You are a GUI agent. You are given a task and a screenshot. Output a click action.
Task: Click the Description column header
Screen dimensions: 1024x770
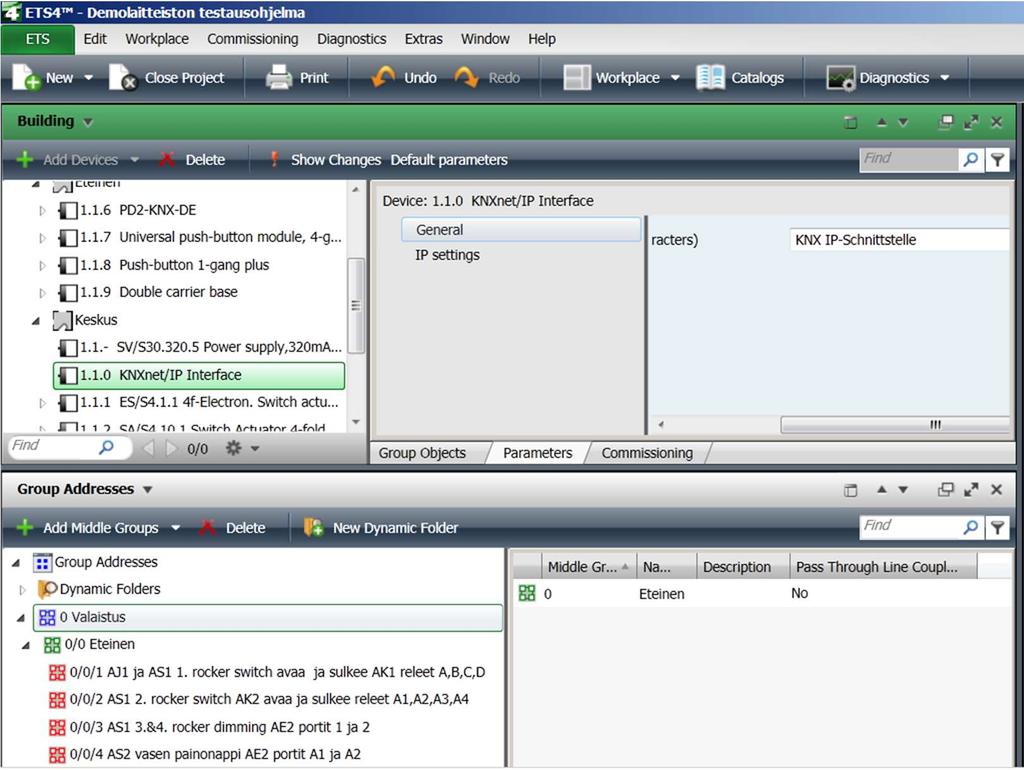point(743,567)
